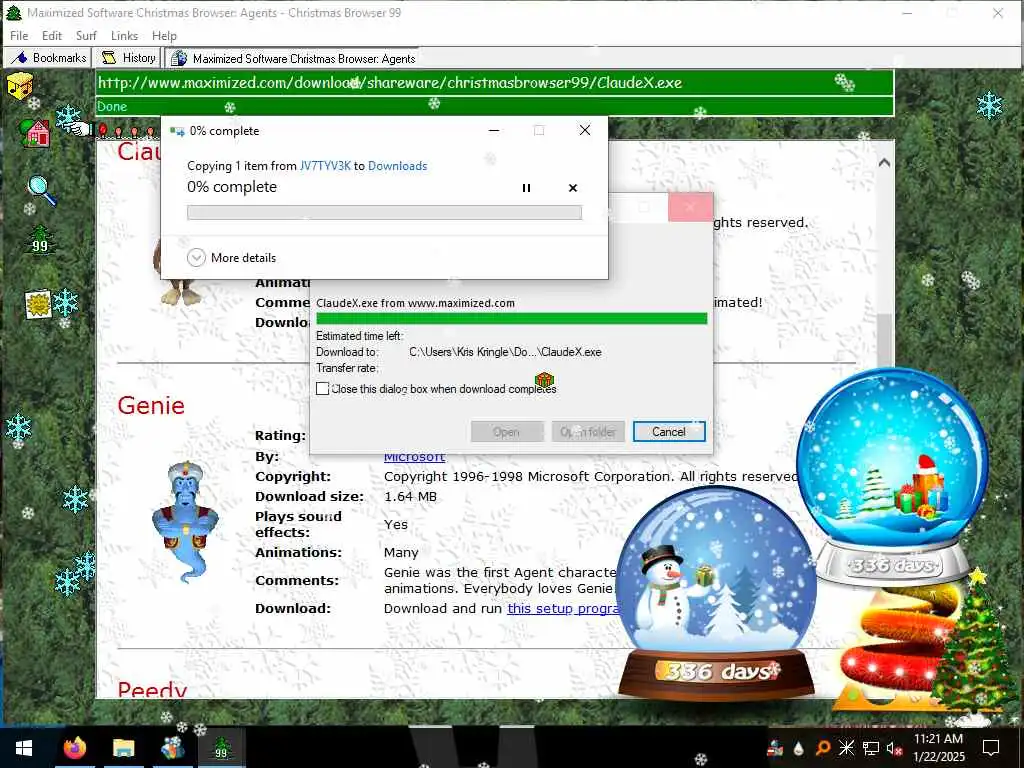Screen dimensions: 1024x768
Task: Click Cancel in the download dialog
Action: point(669,432)
